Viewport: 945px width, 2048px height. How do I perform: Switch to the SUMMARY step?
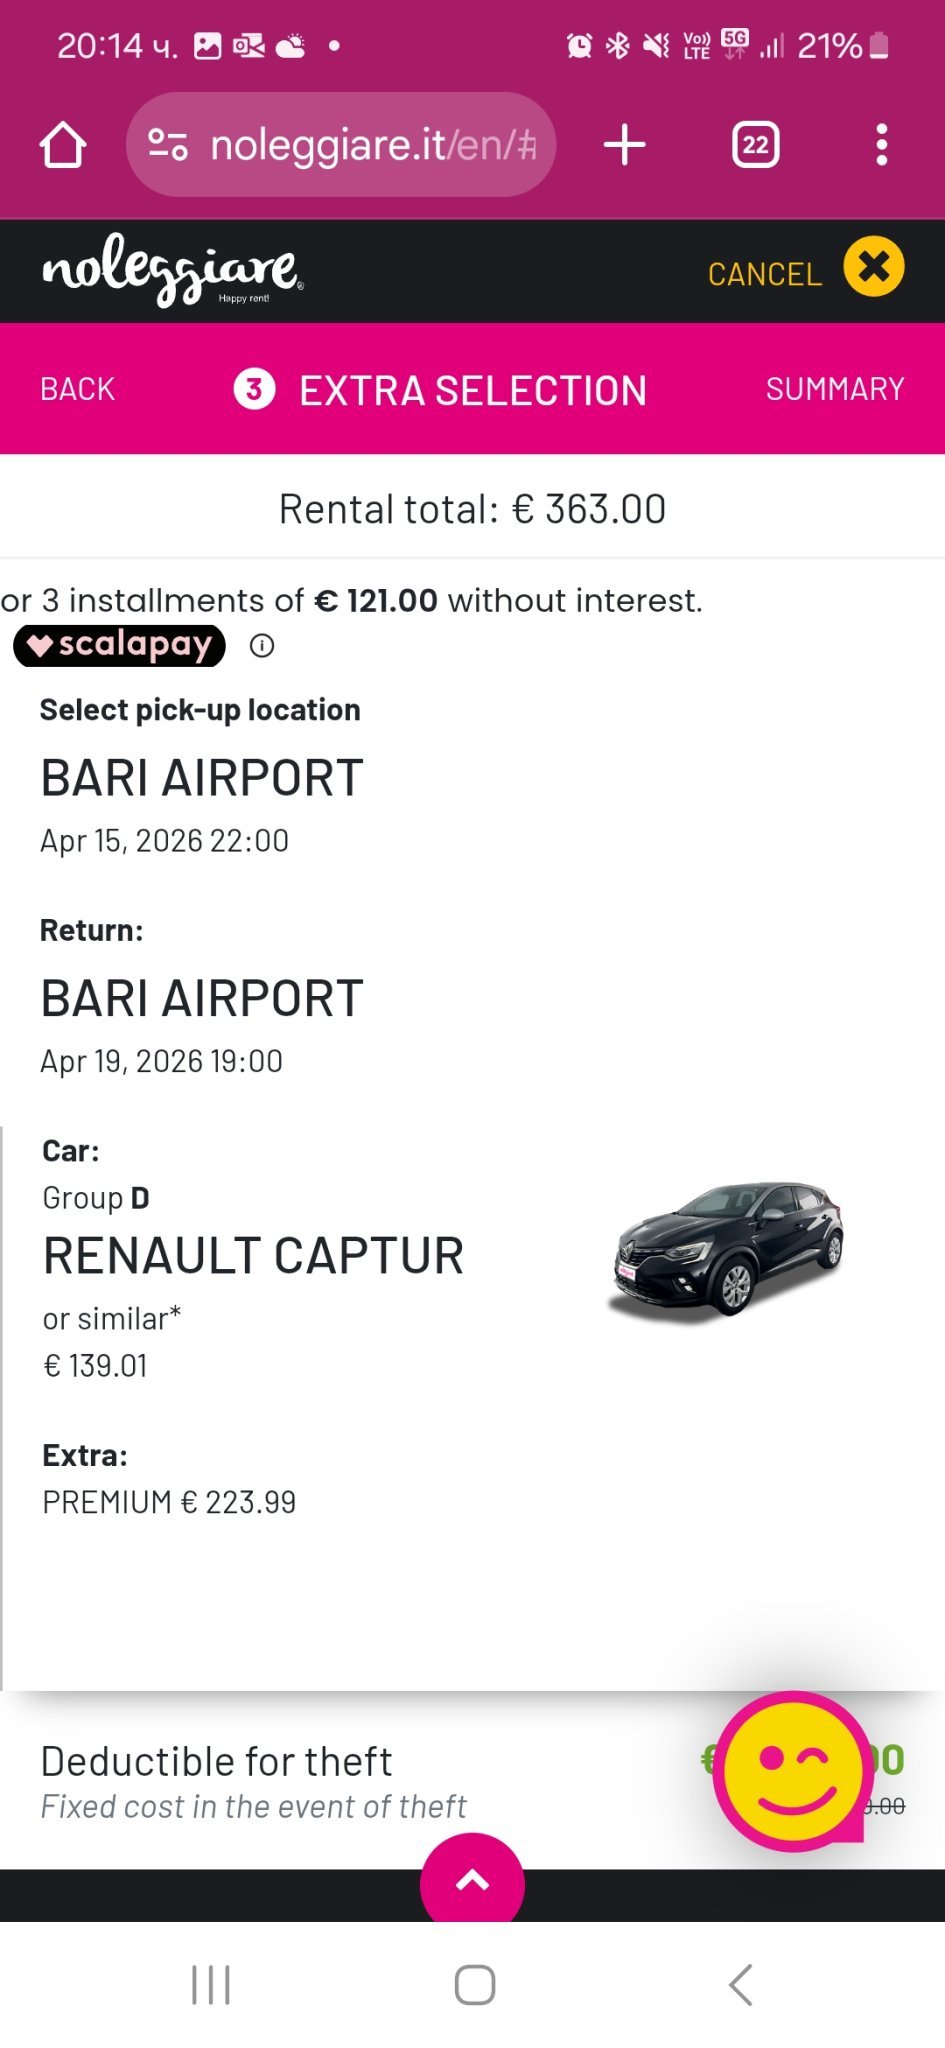(835, 389)
